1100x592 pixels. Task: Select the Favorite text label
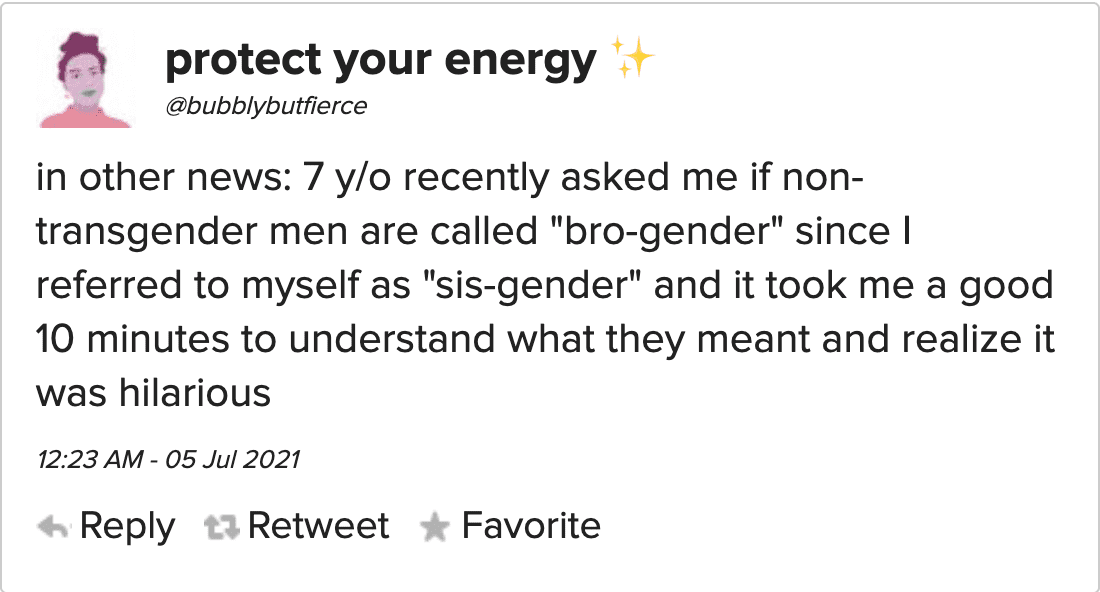click(531, 525)
